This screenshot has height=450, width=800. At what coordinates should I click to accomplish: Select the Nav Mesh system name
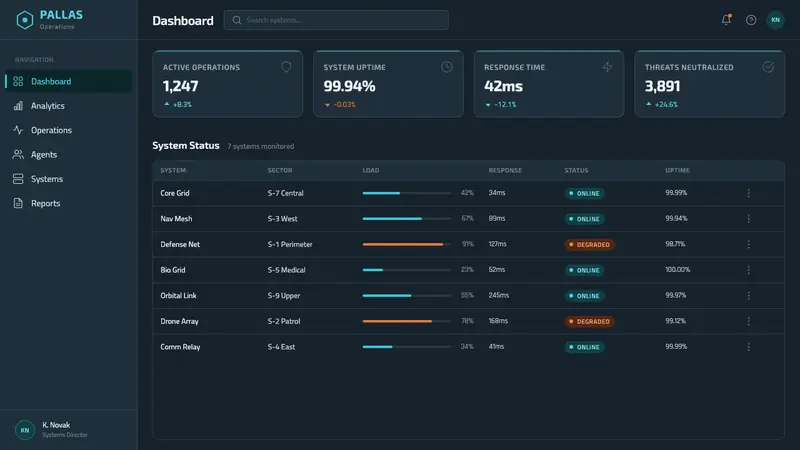click(177, 218)
